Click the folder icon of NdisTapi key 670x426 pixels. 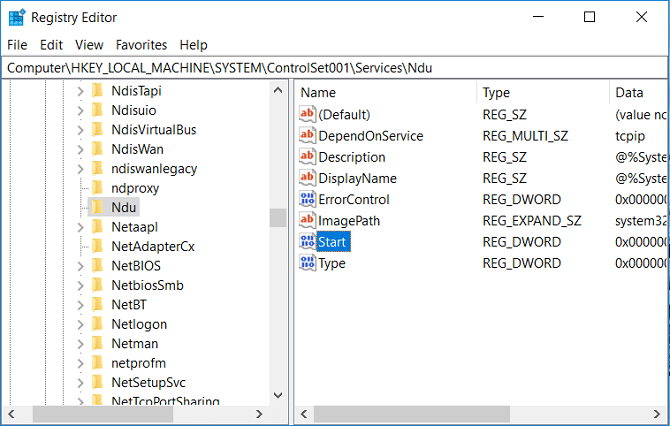pyautogui.click(x=98, y=91)
